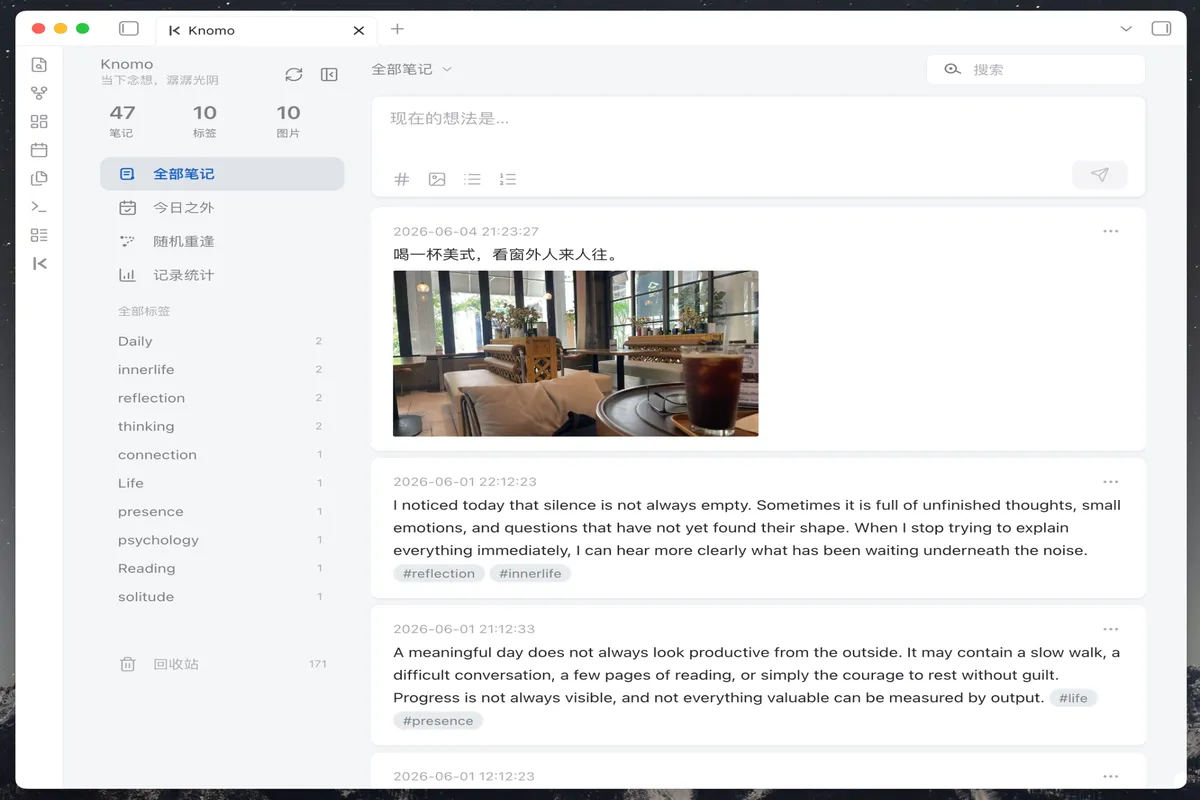Click the 全部标签 section heading
The image size is (1200, 800).
coord(144,311)
